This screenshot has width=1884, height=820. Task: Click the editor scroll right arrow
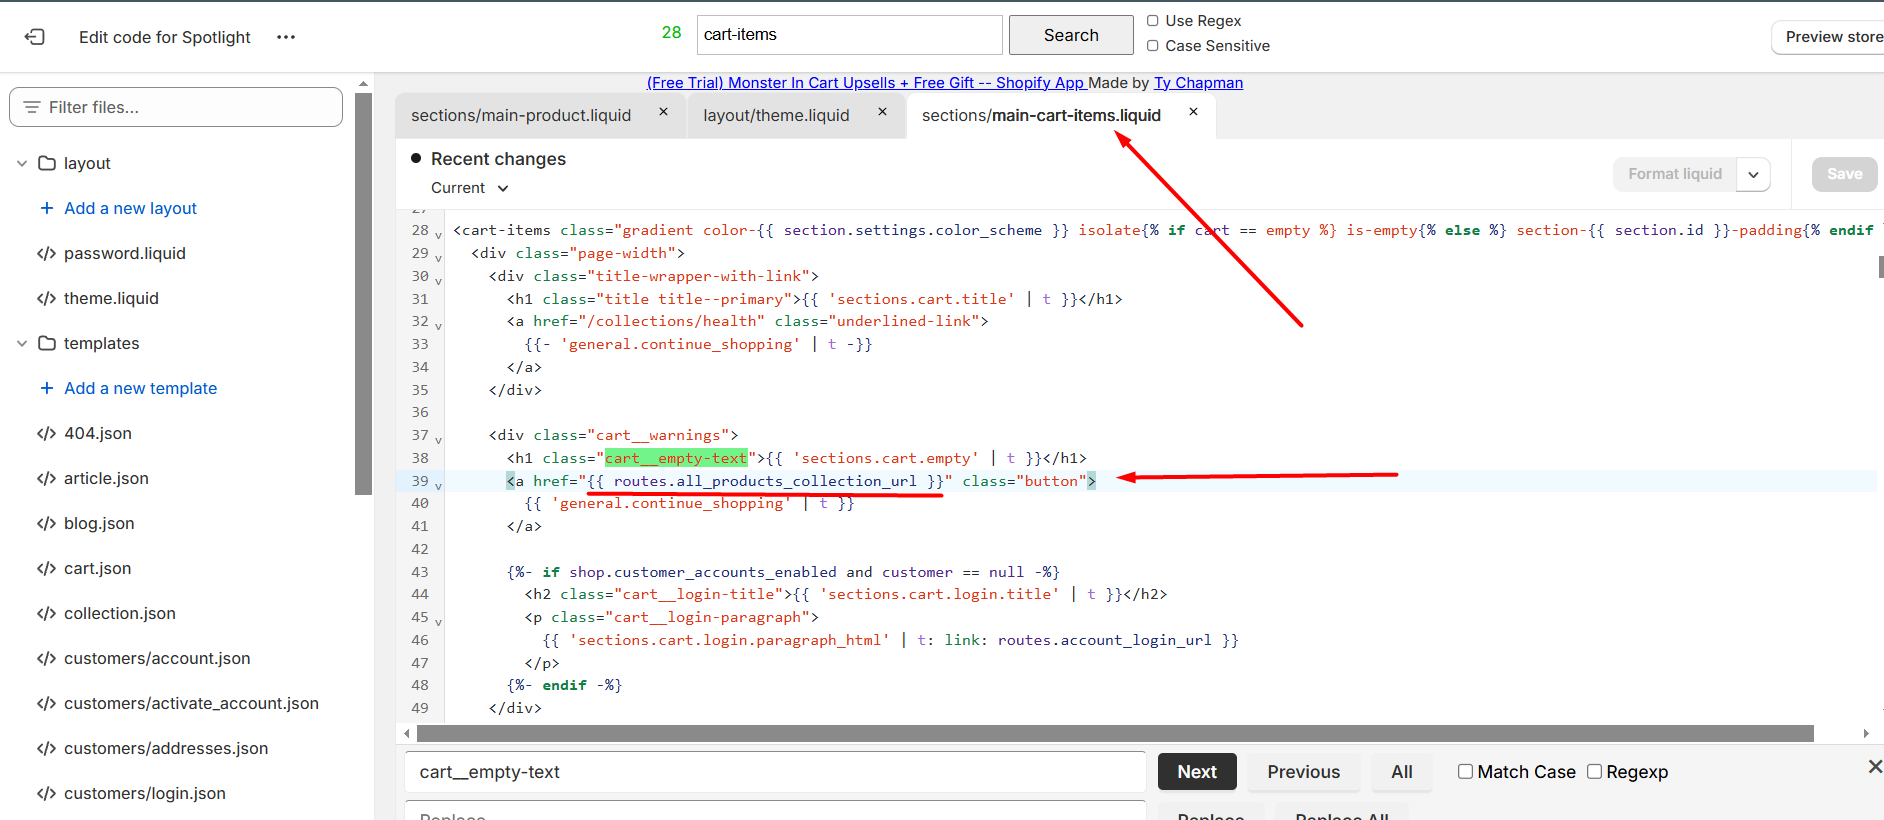click(1866, 734)
